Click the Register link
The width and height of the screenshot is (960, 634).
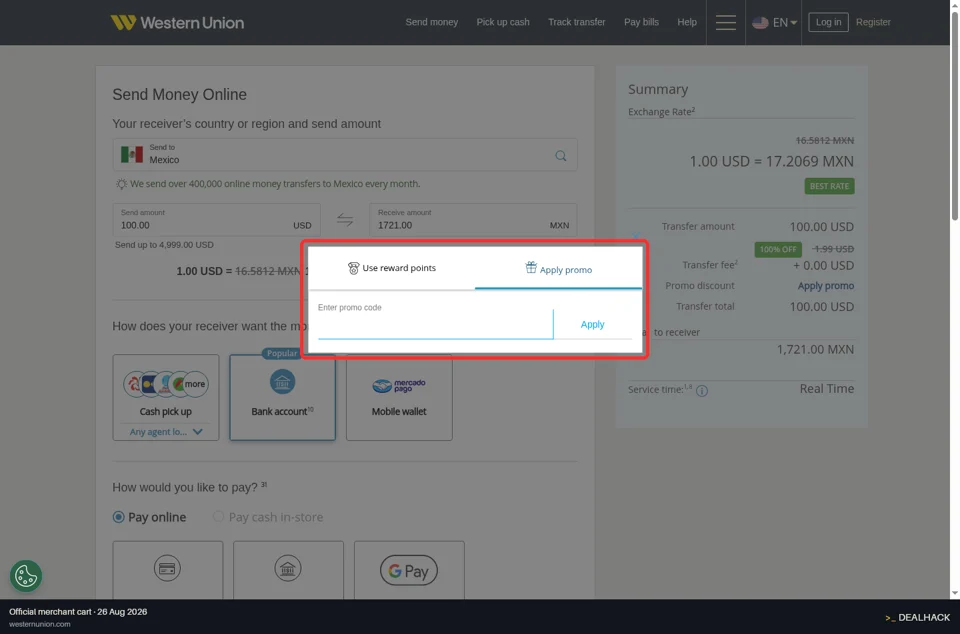tap(872, 22)
